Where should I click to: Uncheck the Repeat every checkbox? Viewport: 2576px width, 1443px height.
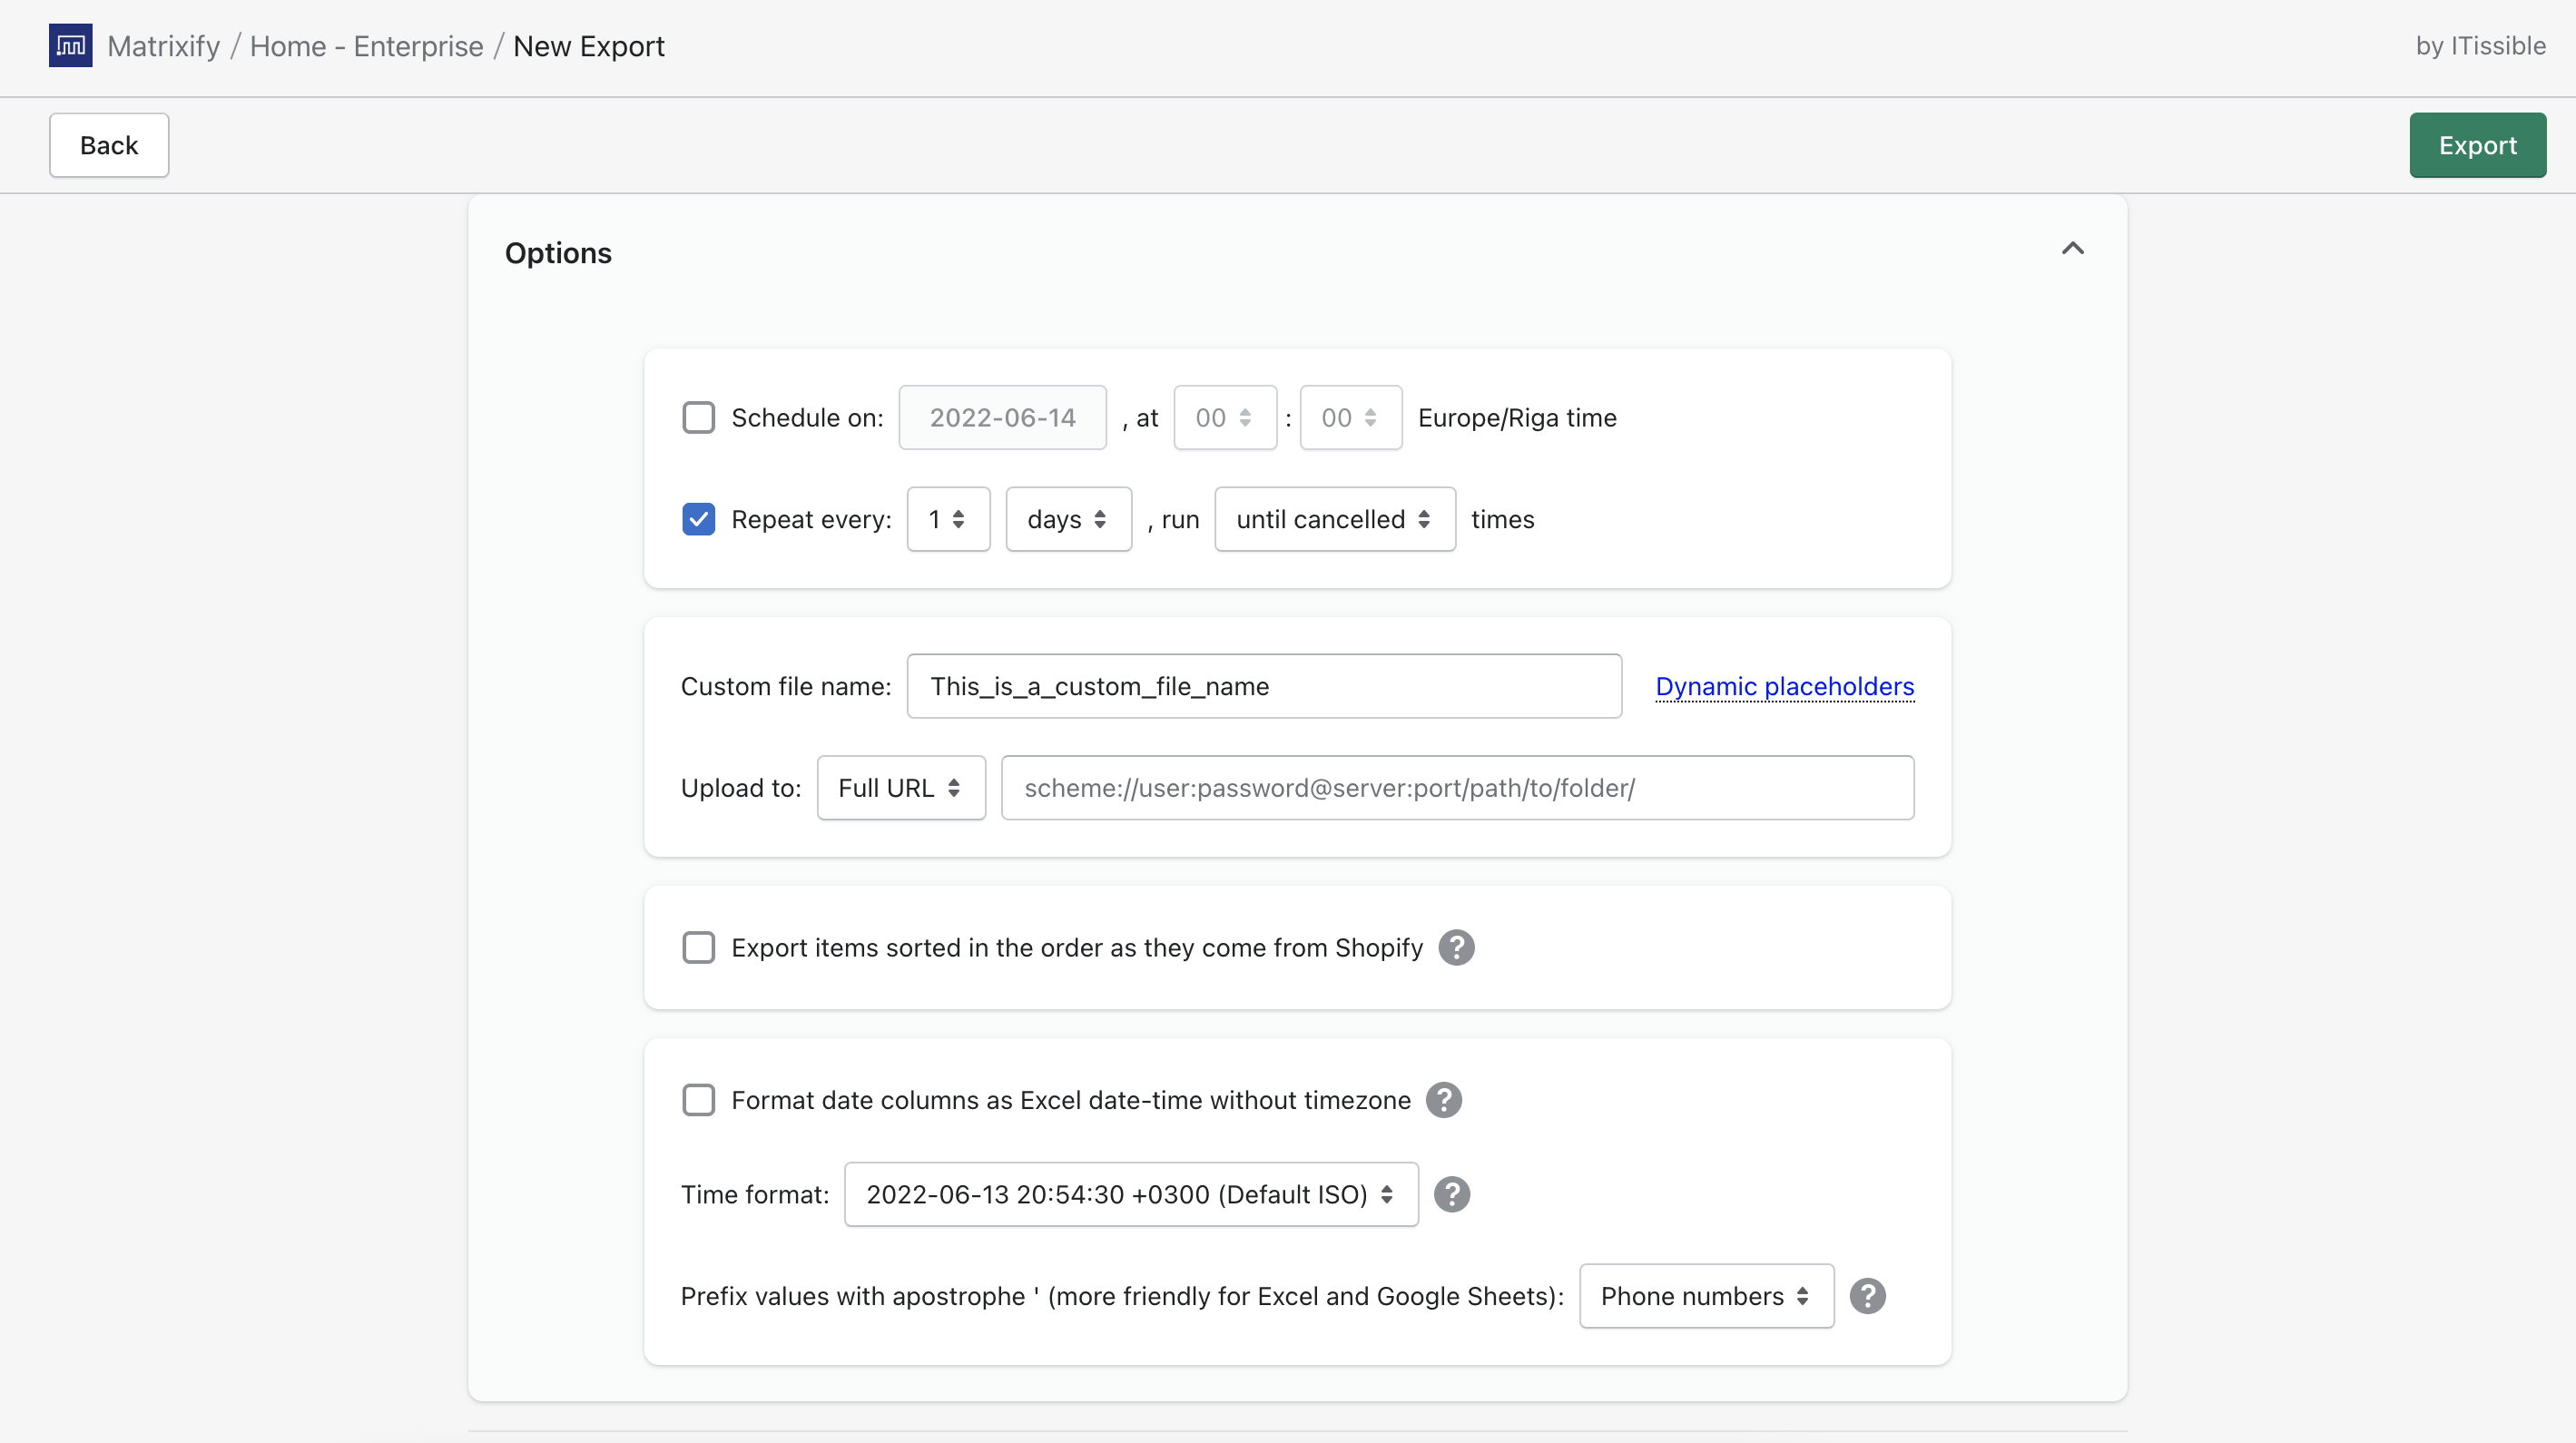coord(698,519)
